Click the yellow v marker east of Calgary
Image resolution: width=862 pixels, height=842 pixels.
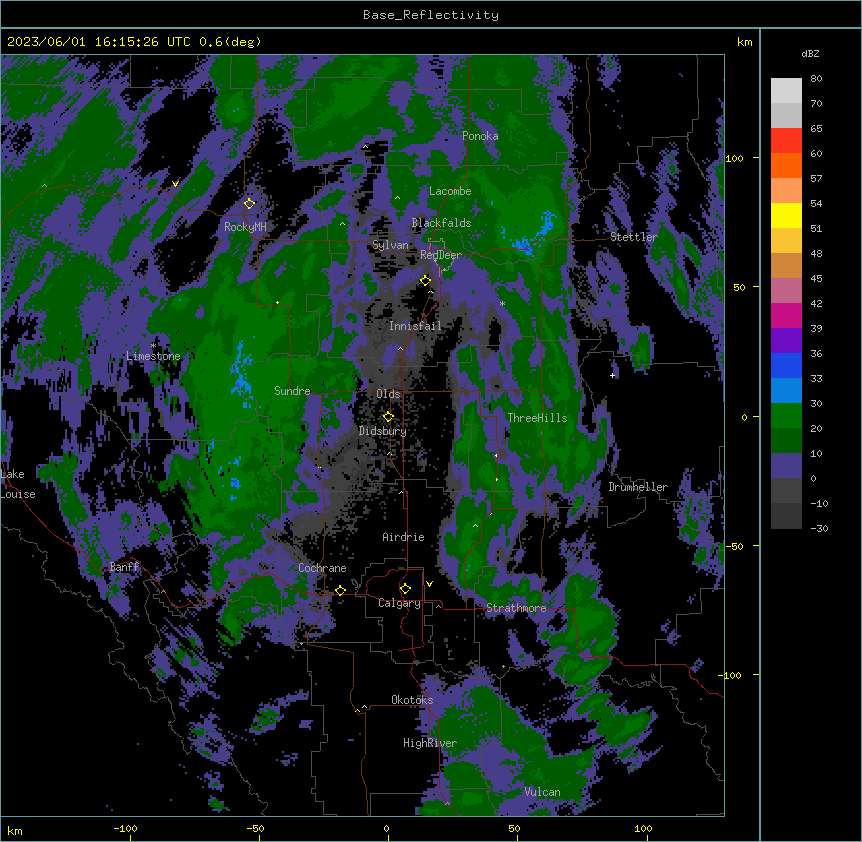point(429,584)
